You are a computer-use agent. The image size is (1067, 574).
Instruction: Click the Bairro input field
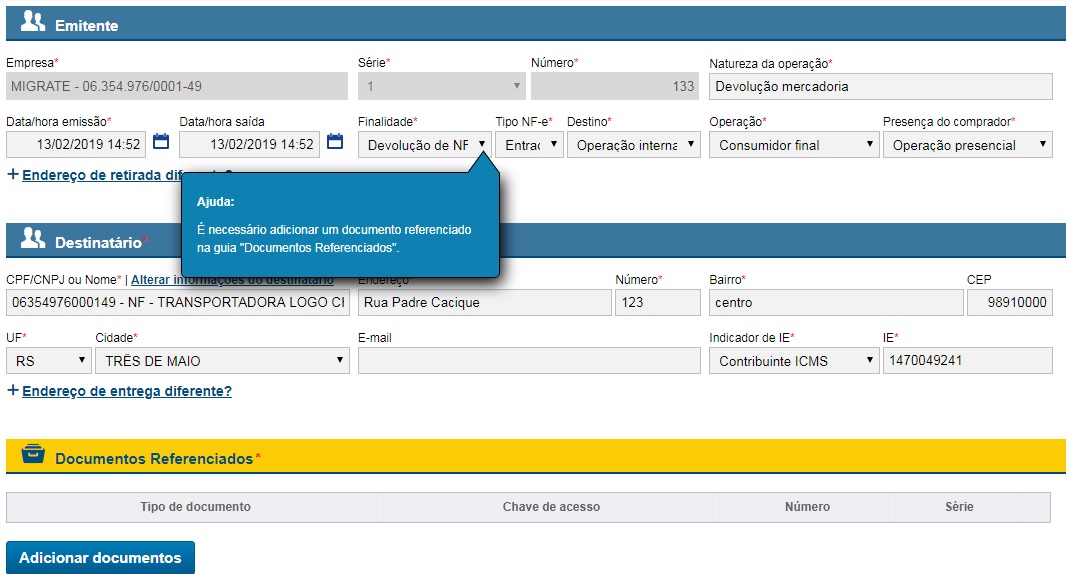point(835,302)
